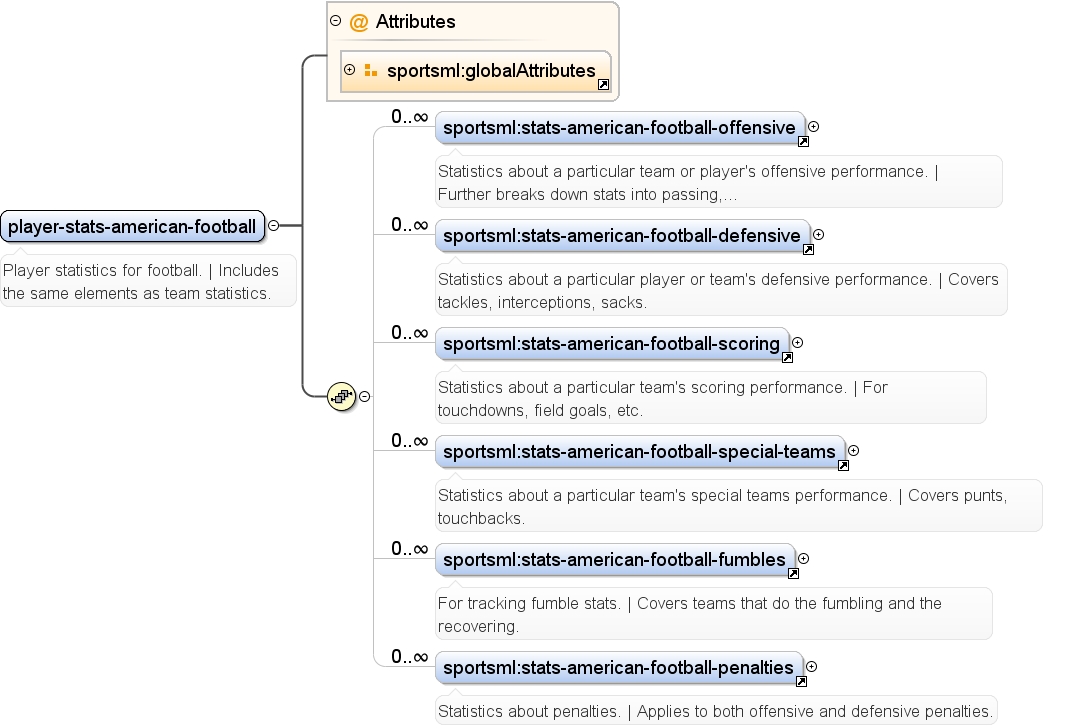Expand stats-american-football-offensive element
This screenshot has width=1066, height=728.
813,126
